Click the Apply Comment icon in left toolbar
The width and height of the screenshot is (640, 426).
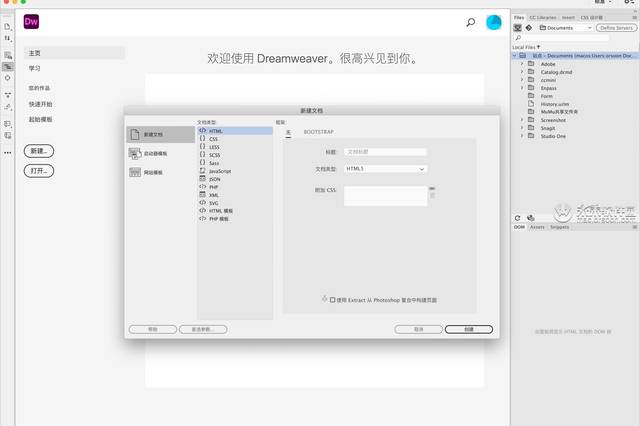8,124
